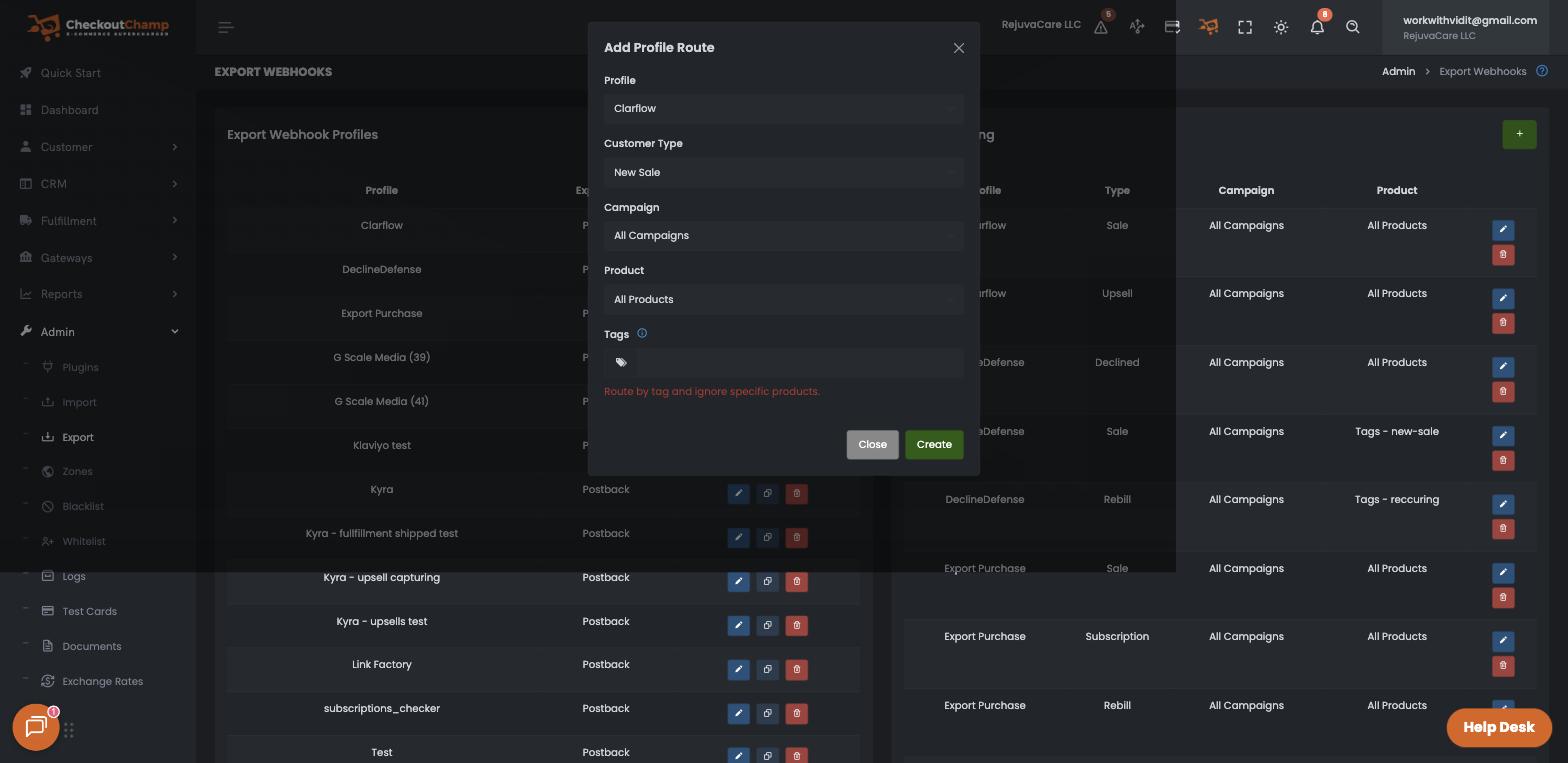Edit the subscriptions_checker profile

coord(738,713)
